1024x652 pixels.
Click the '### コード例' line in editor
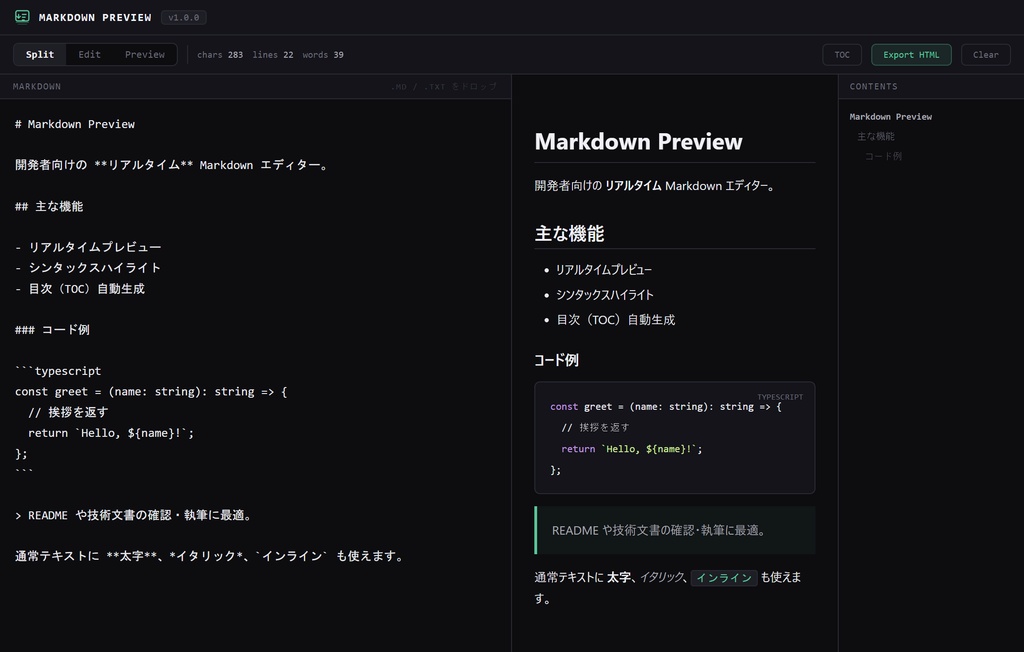(x=52, y=330)
